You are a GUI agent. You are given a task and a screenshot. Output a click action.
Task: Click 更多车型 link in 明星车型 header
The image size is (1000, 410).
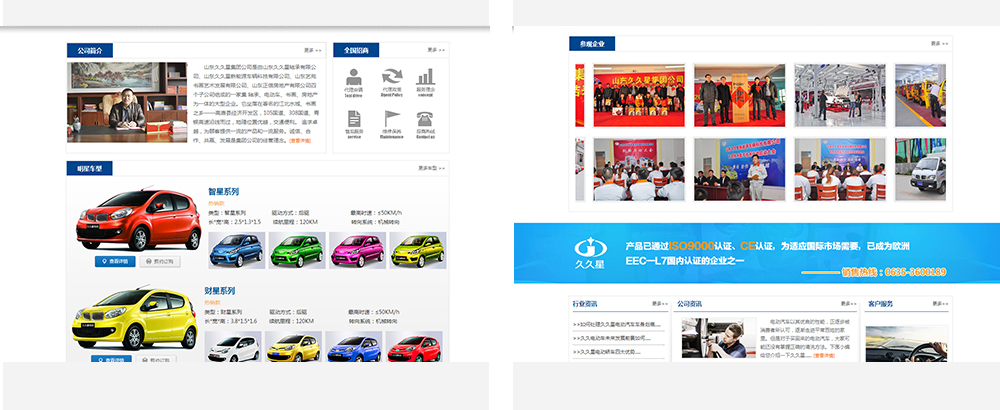(x=432, y=168)
